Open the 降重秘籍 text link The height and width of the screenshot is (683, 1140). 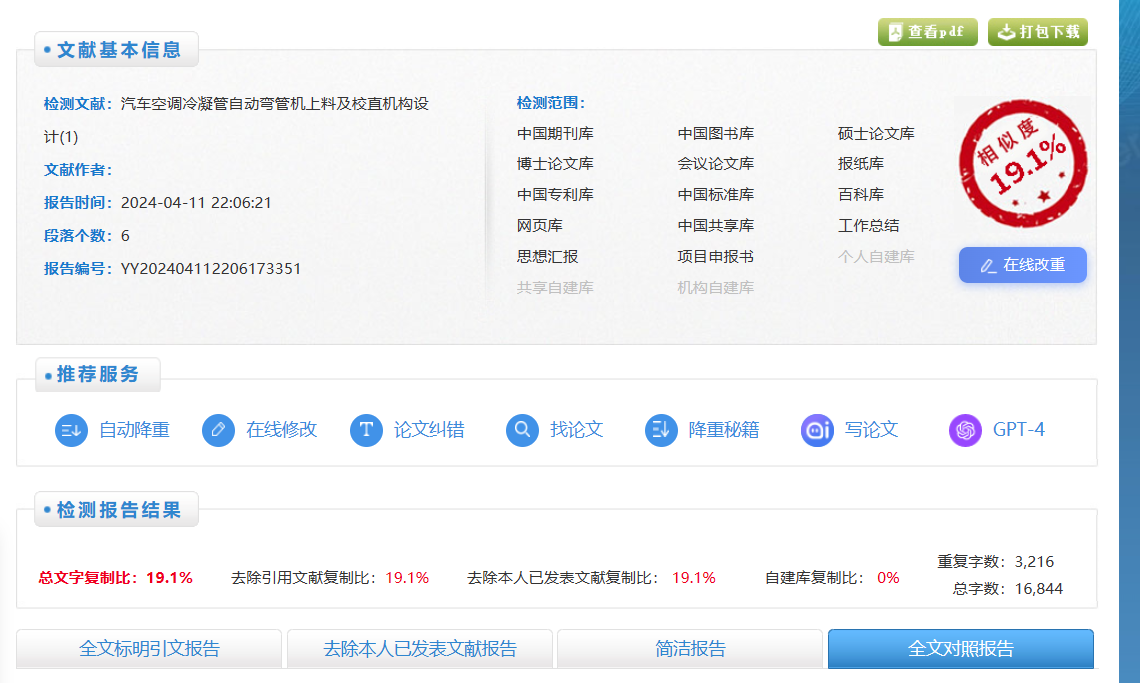pos(724,430)
